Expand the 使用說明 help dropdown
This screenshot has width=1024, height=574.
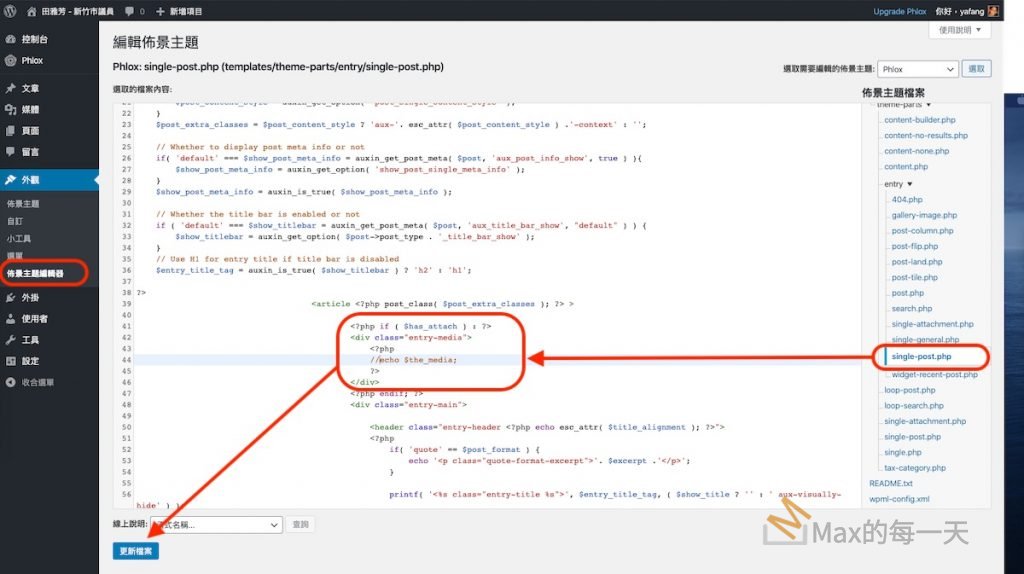[960, 30]
